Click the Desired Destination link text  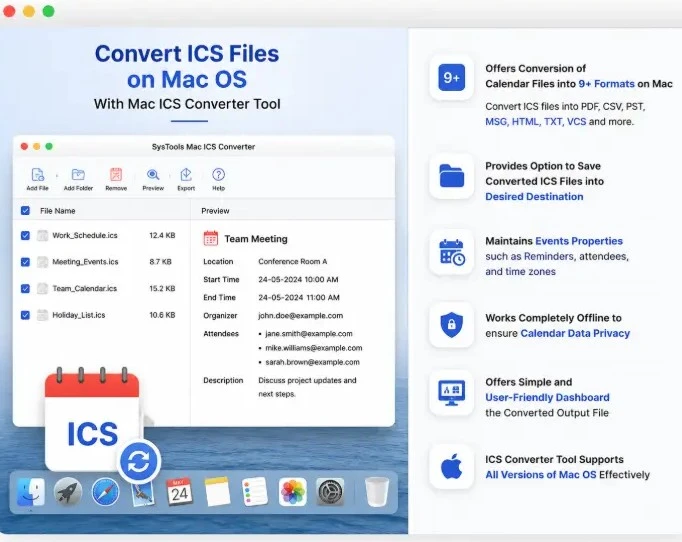[534, 197]
